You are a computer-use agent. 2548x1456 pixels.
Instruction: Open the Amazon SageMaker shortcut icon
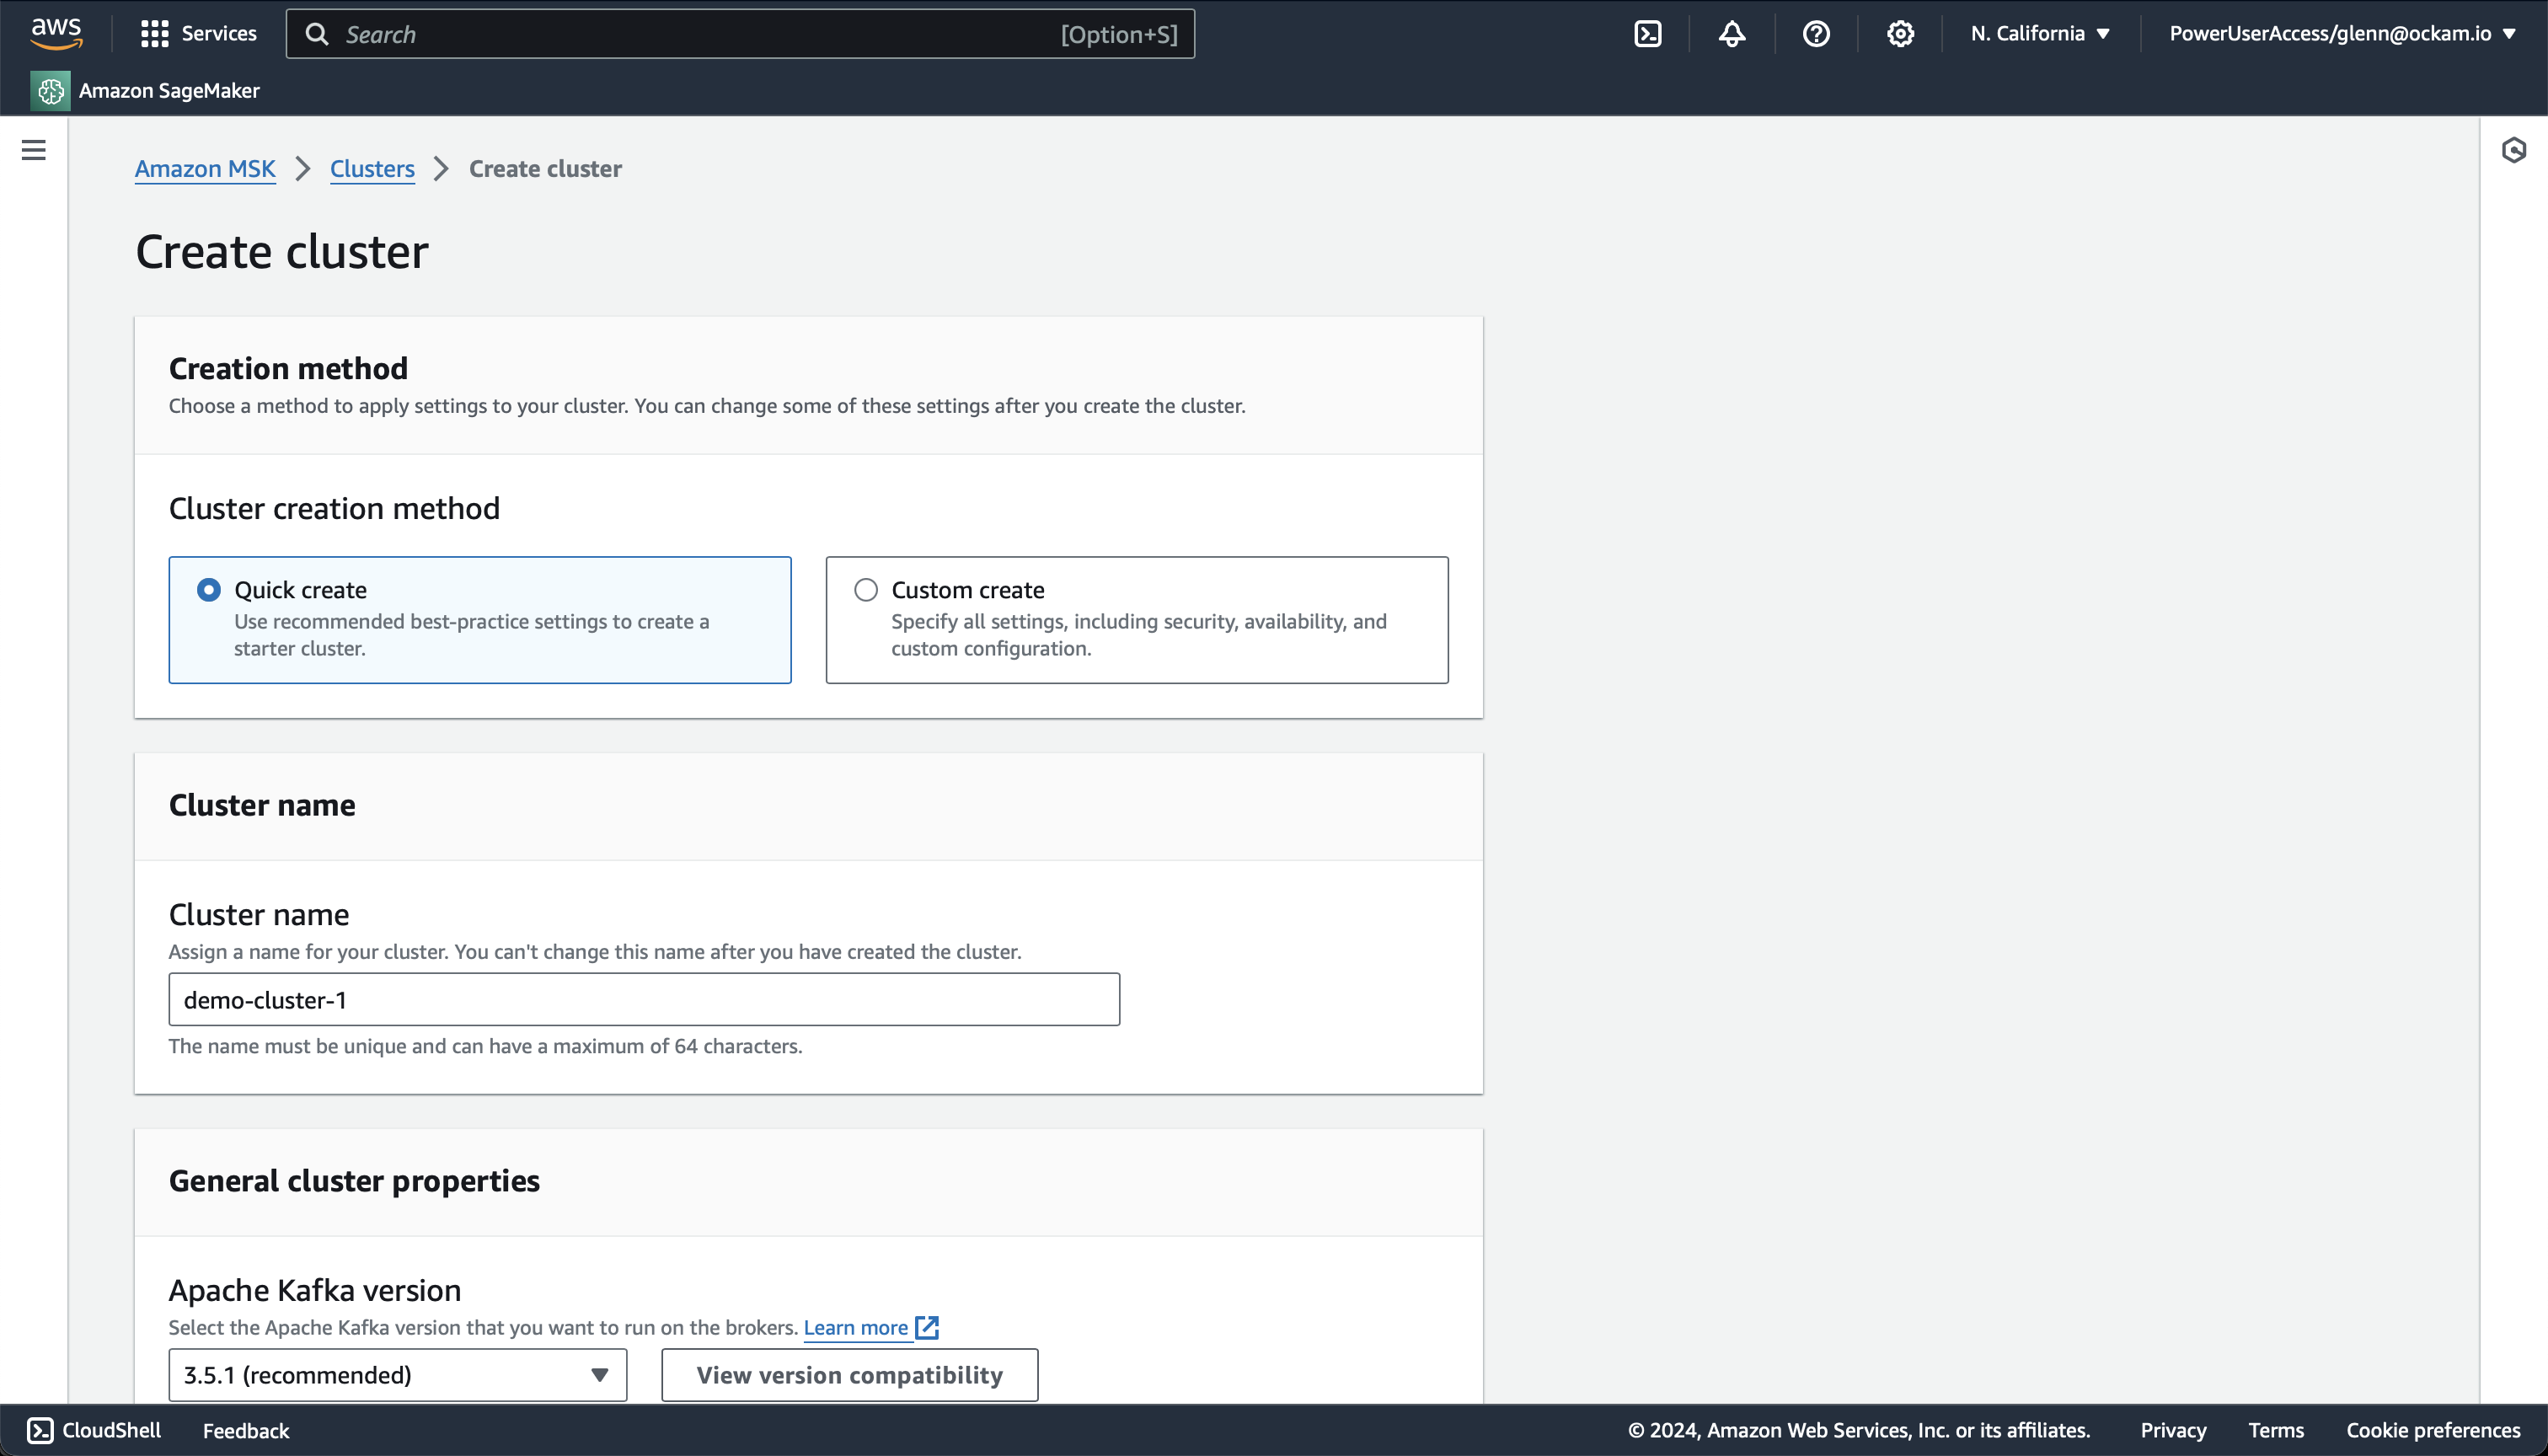(50, 91)
